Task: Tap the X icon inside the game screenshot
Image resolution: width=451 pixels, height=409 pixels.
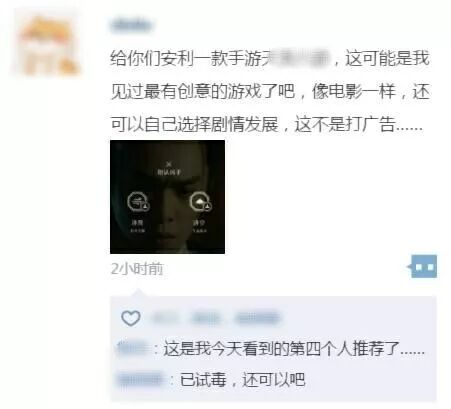Action: tap(169, 164)
